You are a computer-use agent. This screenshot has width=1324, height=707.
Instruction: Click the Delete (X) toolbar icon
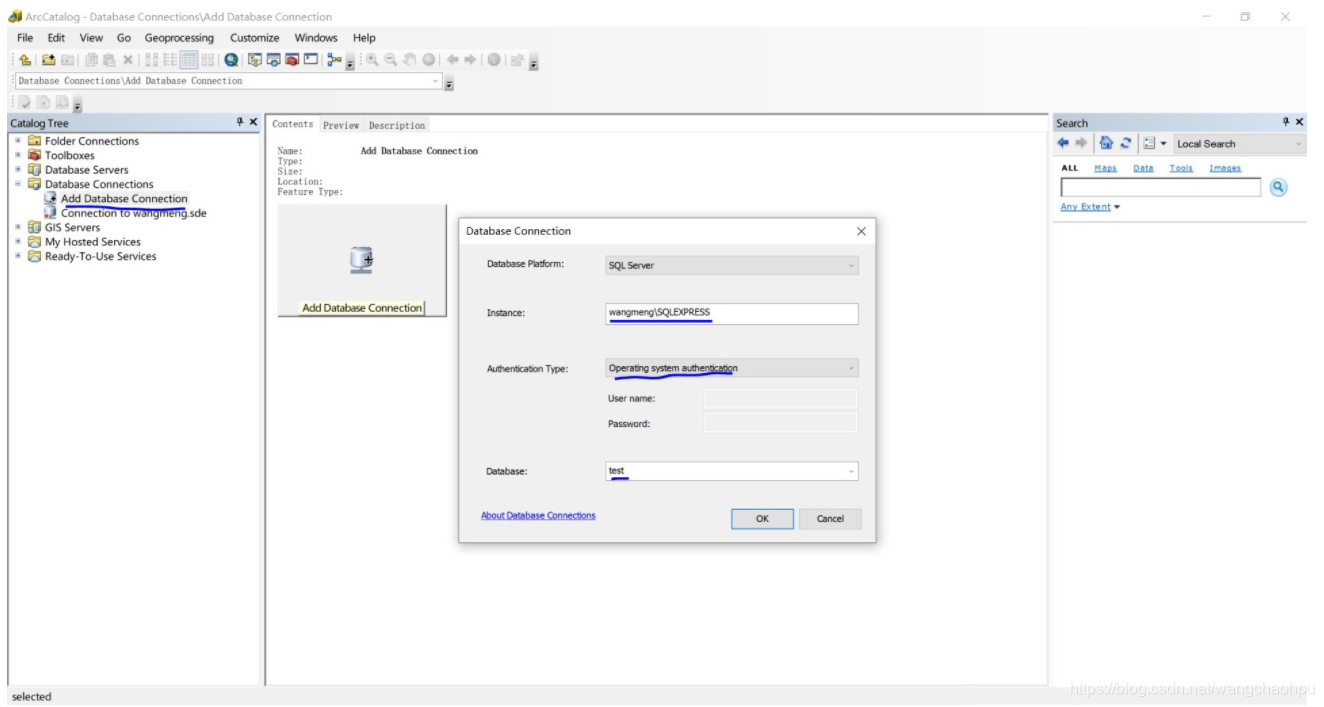[x=128, y=60]
